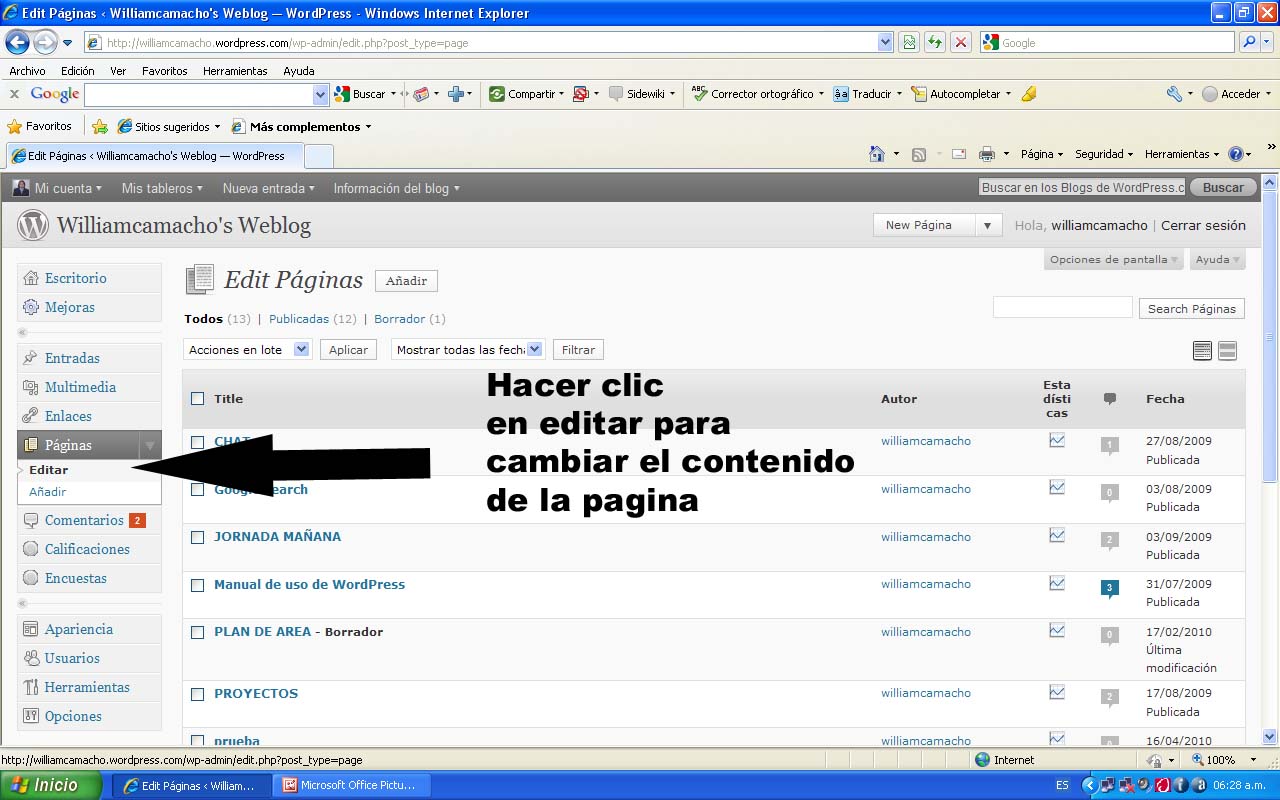Click the browser Stop icon
The width and height of the screenshot is (1280, 800).
click(960, 43)
